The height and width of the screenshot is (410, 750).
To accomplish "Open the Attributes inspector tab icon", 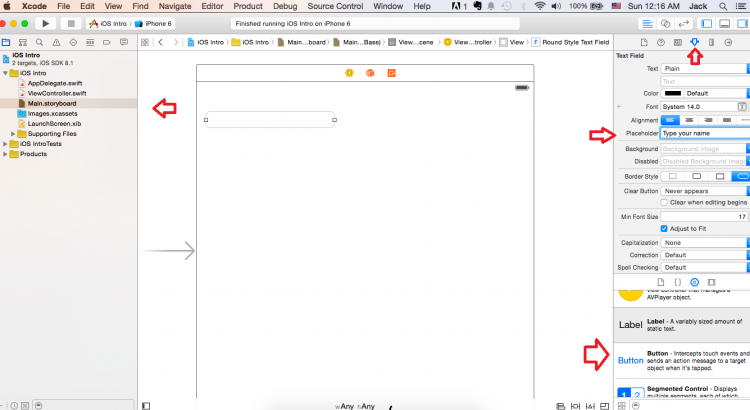I will coord(695,42).
